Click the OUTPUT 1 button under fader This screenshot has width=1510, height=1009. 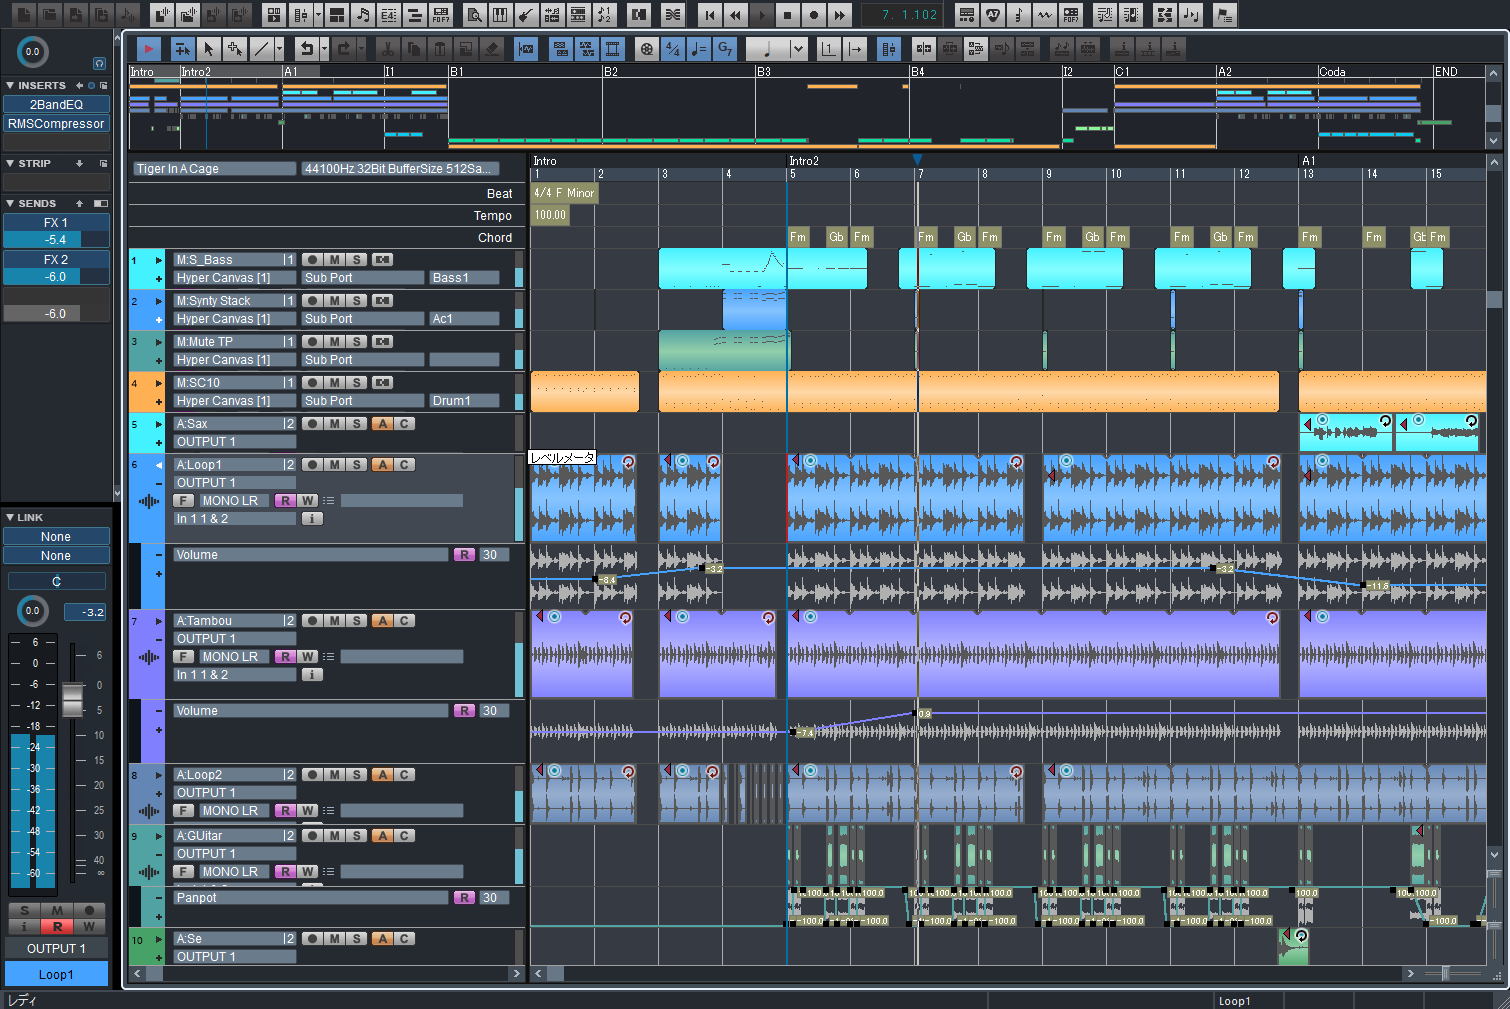coord(56,948)
